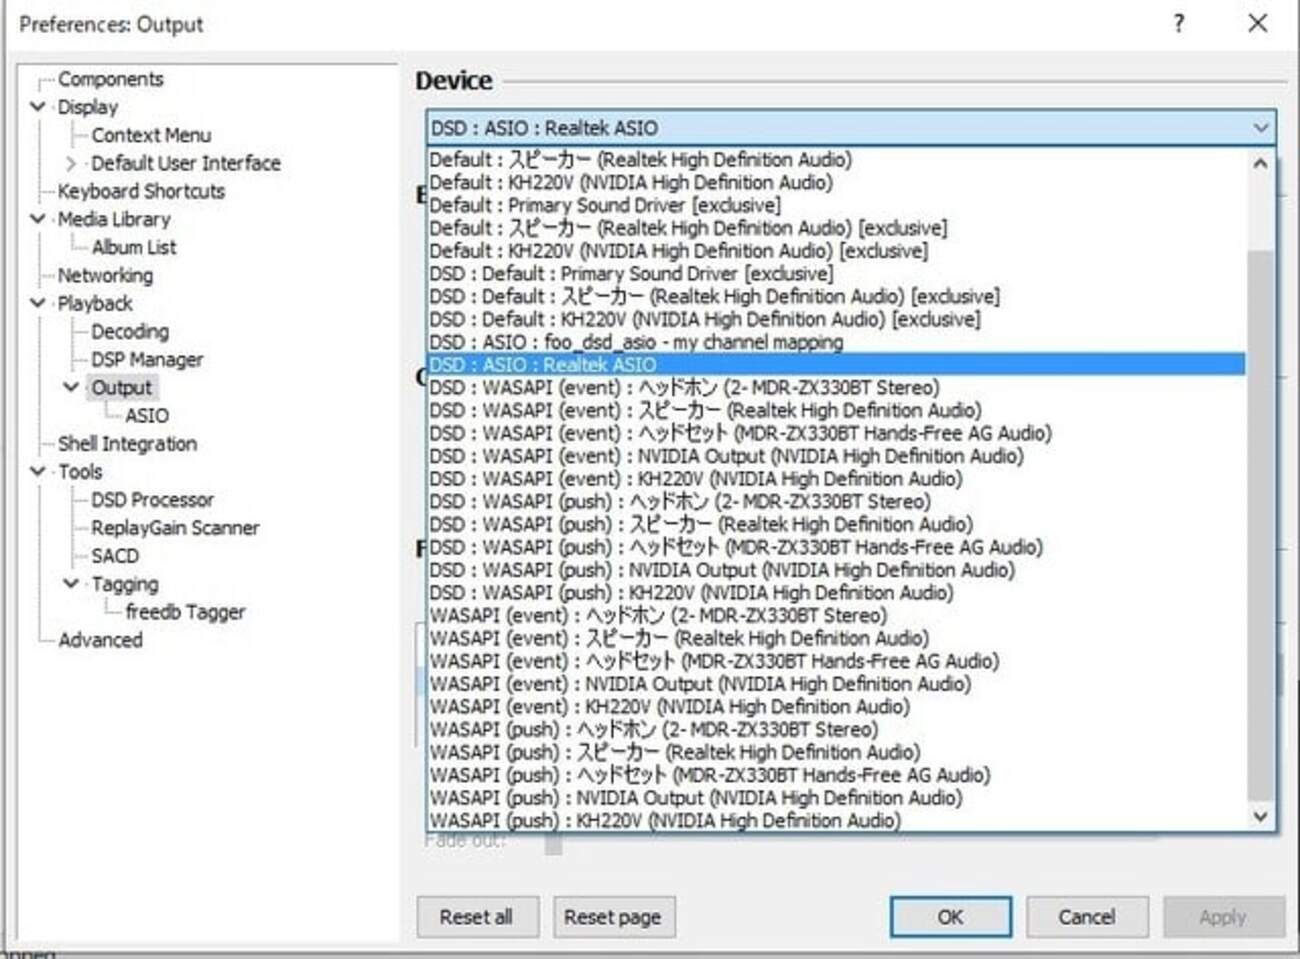
Task: Click the Reset all button
Action: 476,917
